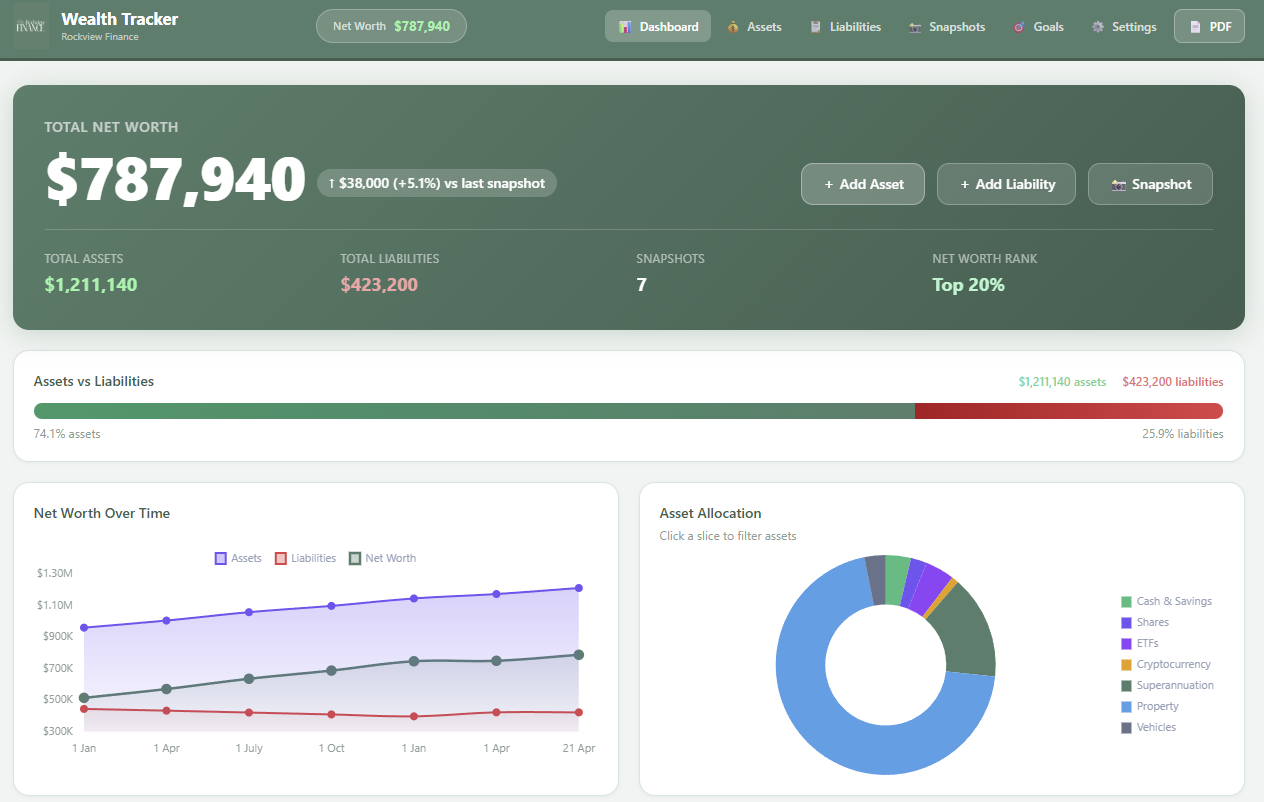Click the $1.30M y-axis label

pos(54,573)
